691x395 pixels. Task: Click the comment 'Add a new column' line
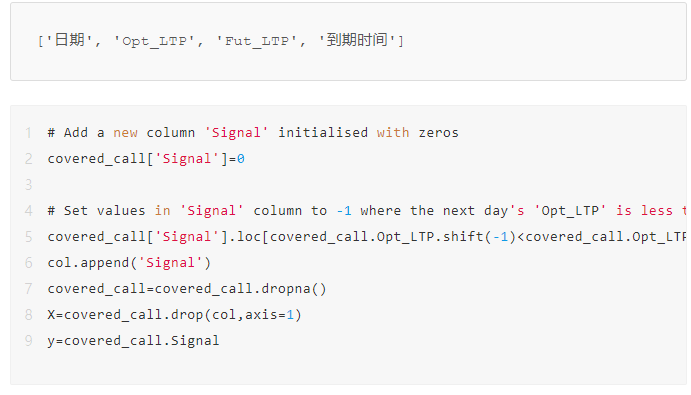tap(253, 133)
